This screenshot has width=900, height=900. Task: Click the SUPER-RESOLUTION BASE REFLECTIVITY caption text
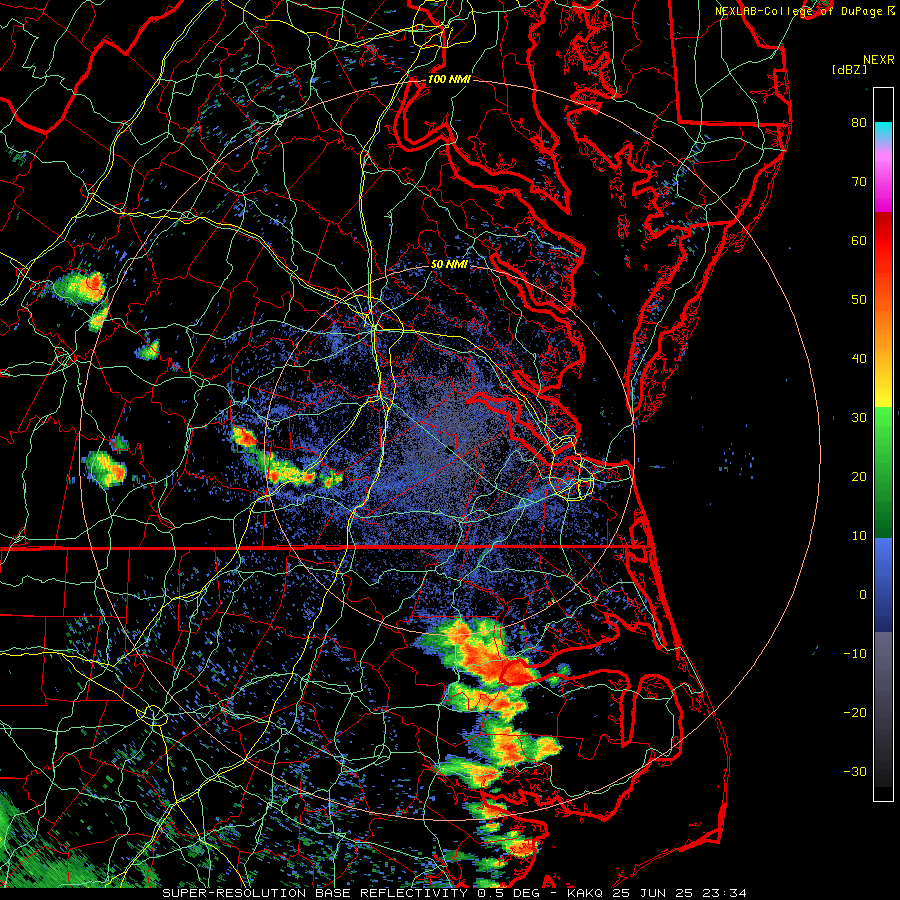point(315,893)
